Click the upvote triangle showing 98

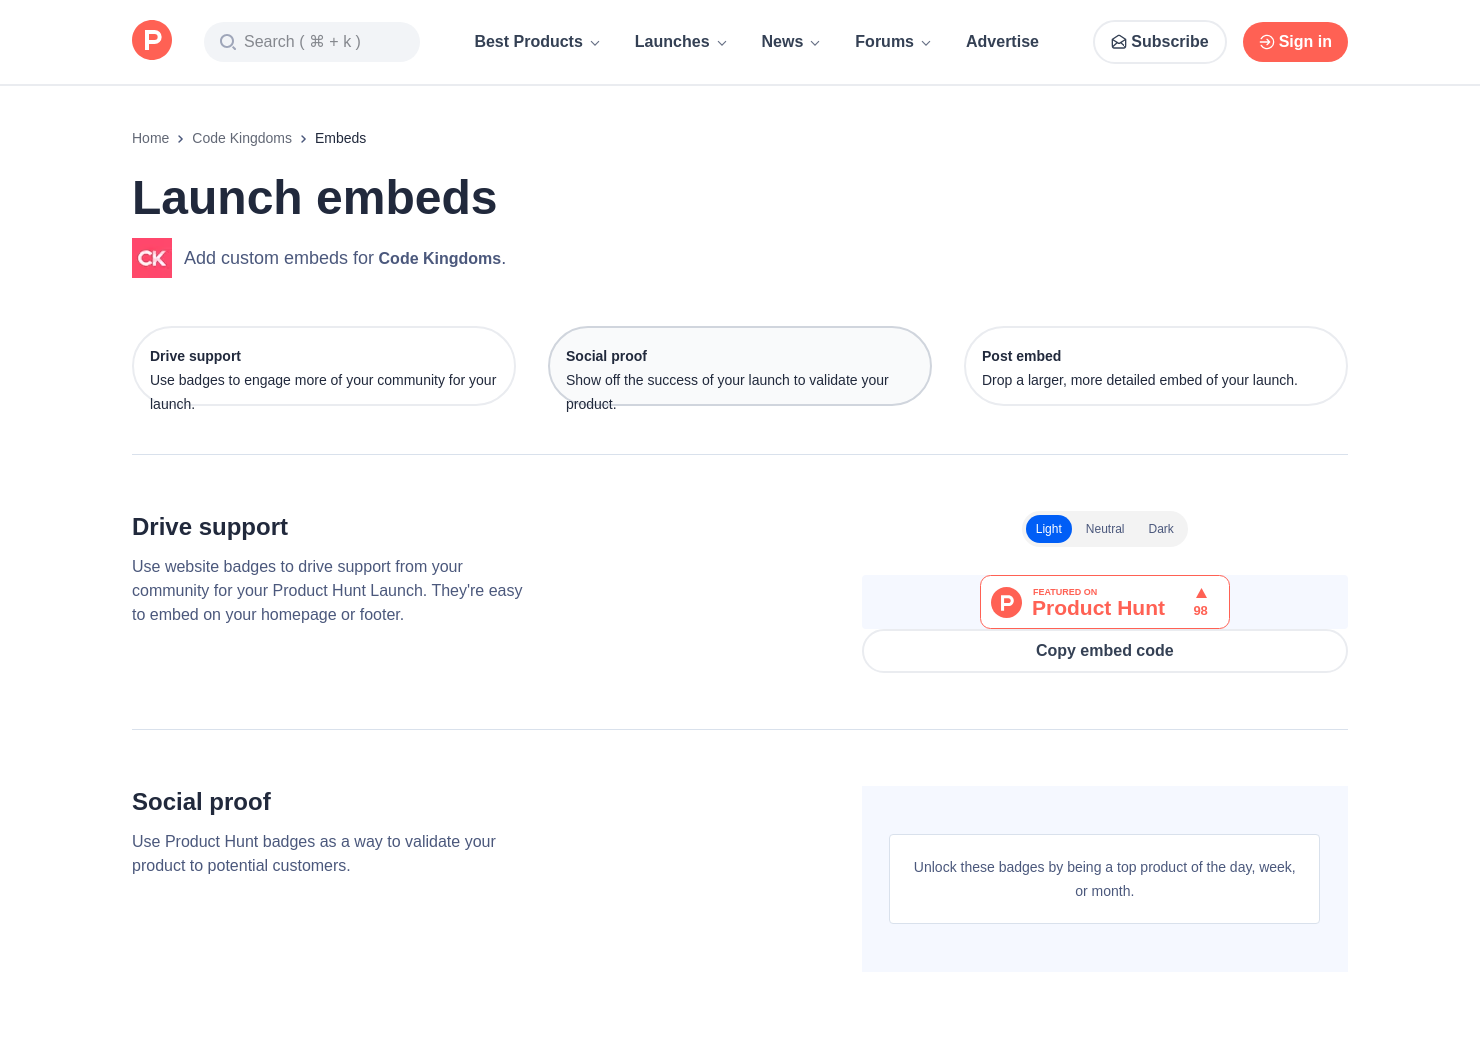pyautogui.click(x=1200, y=601)
